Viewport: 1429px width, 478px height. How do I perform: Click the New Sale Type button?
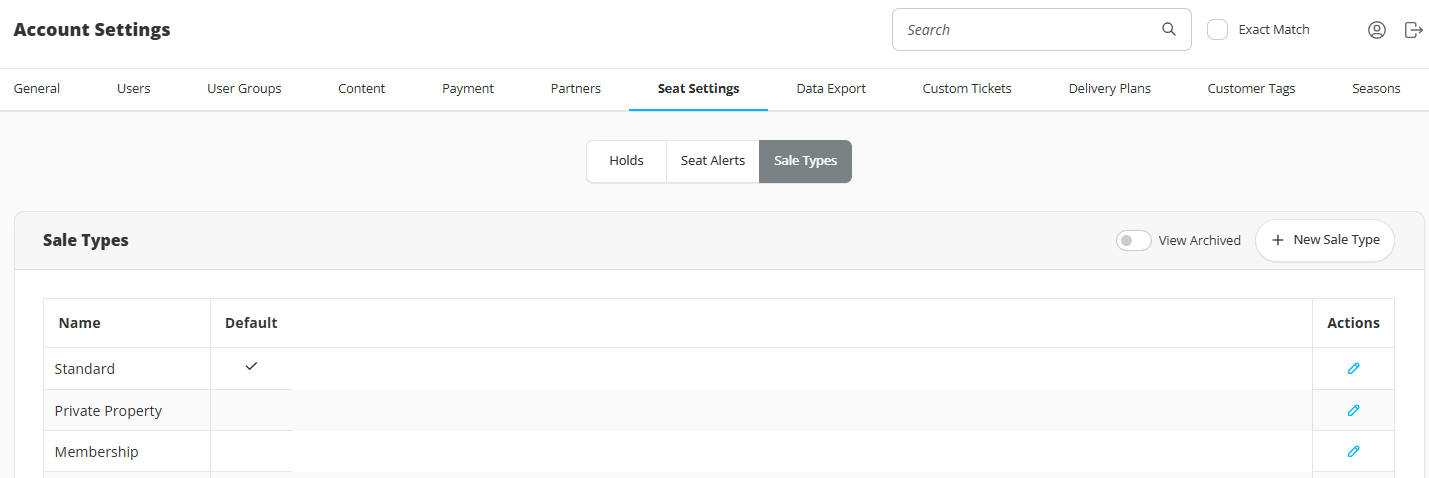point(1325,240)
